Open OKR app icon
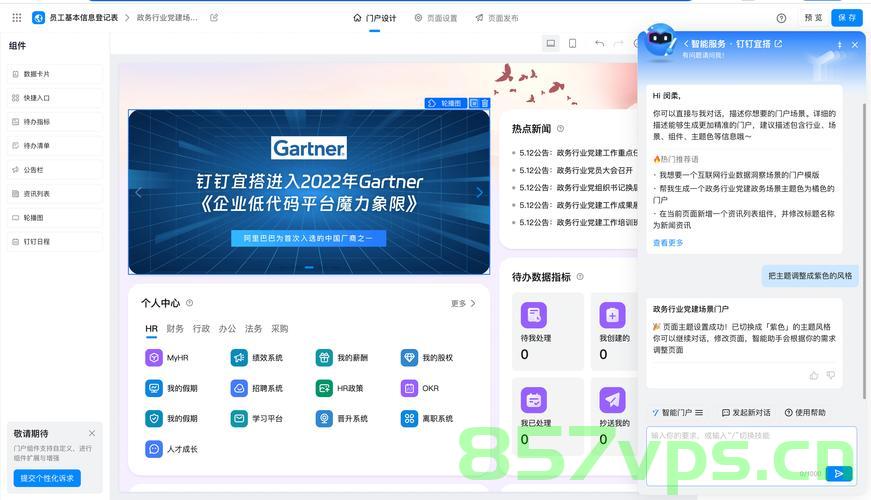 [409, 388]
